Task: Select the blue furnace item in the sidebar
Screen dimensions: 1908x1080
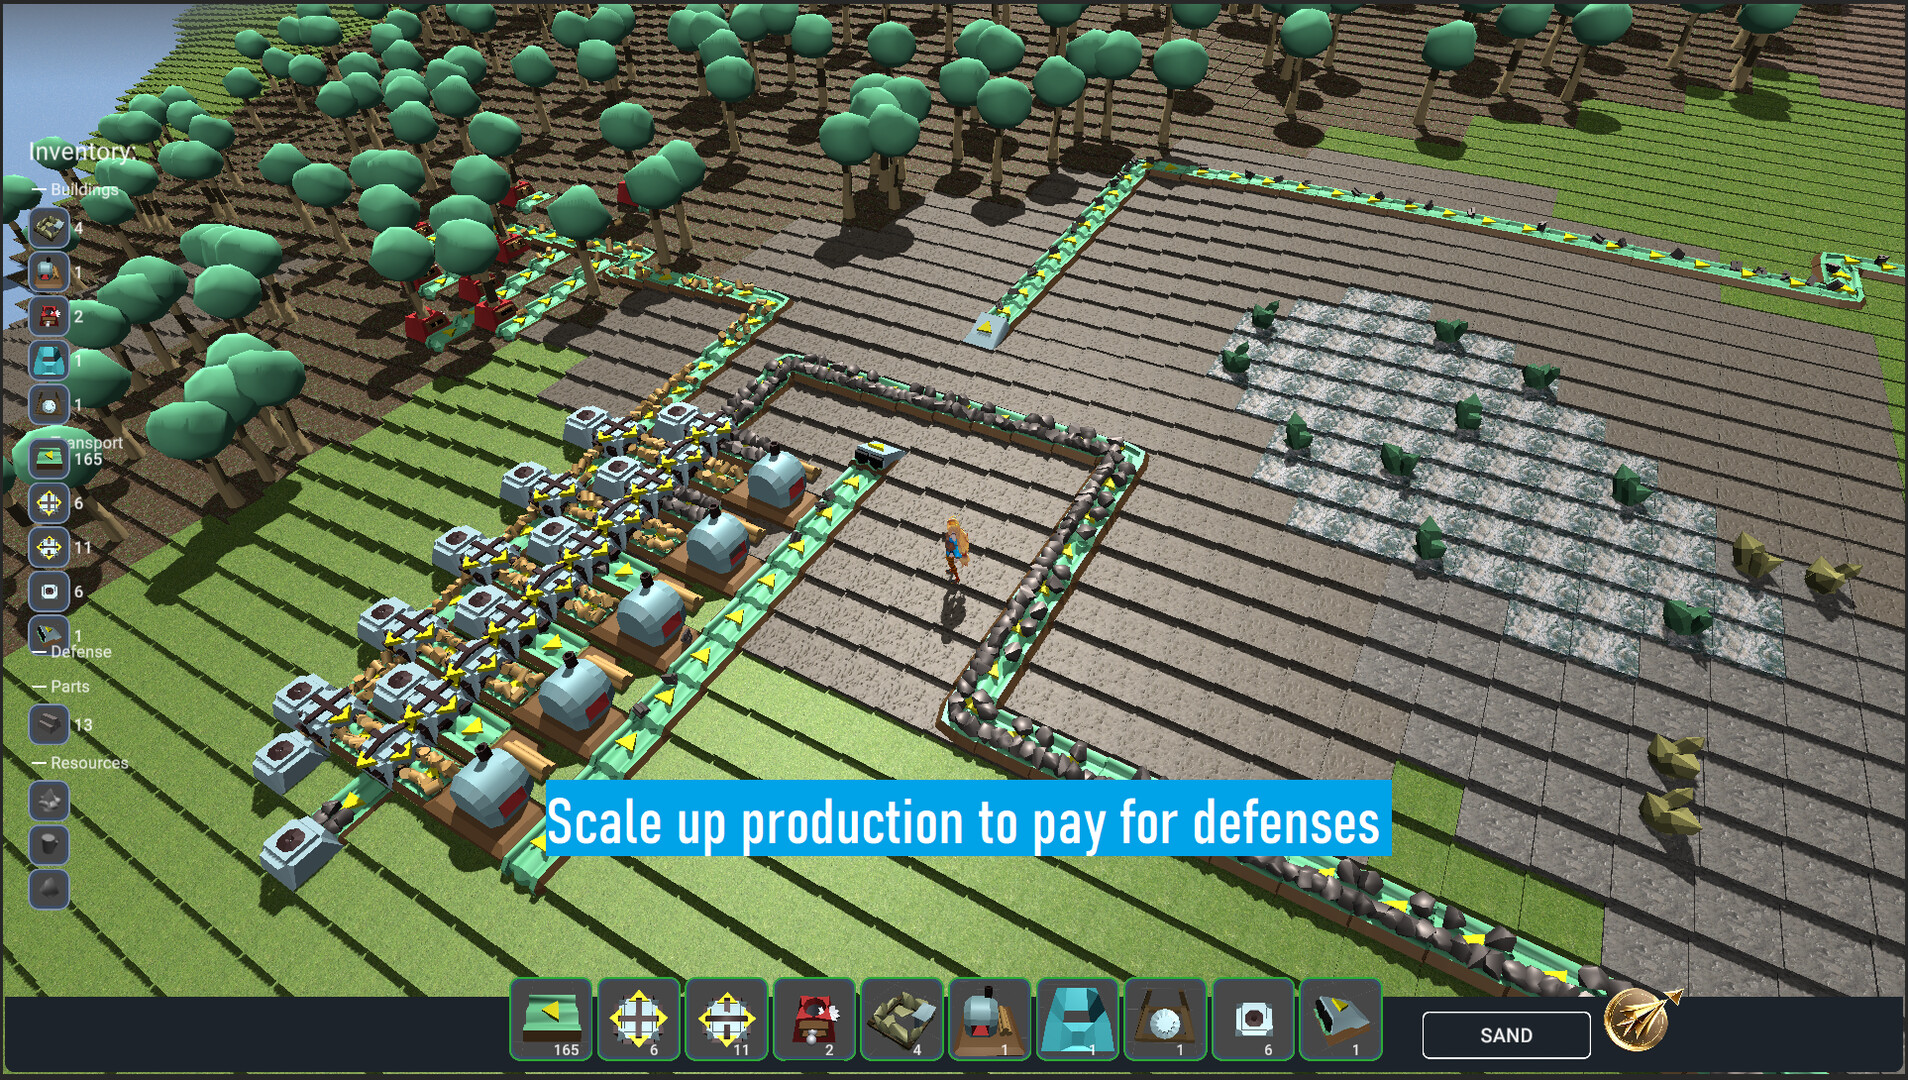Action: pyautogui.click(x=48, y=360)
